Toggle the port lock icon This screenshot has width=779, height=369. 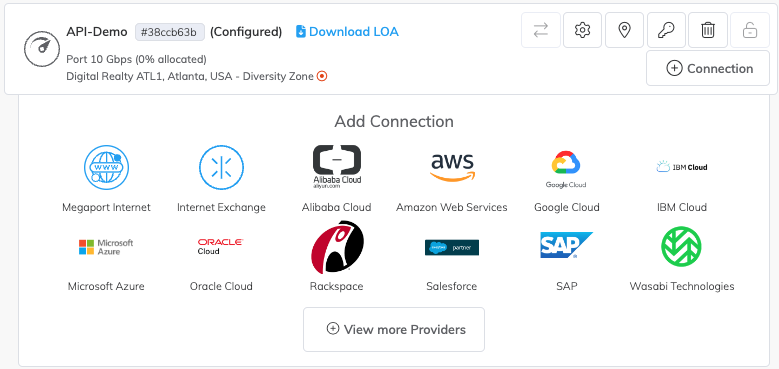[750, 30]
